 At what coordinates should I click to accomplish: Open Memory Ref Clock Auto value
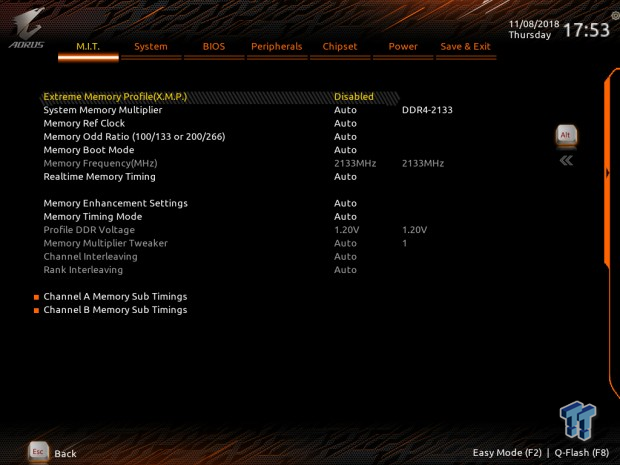345,123
